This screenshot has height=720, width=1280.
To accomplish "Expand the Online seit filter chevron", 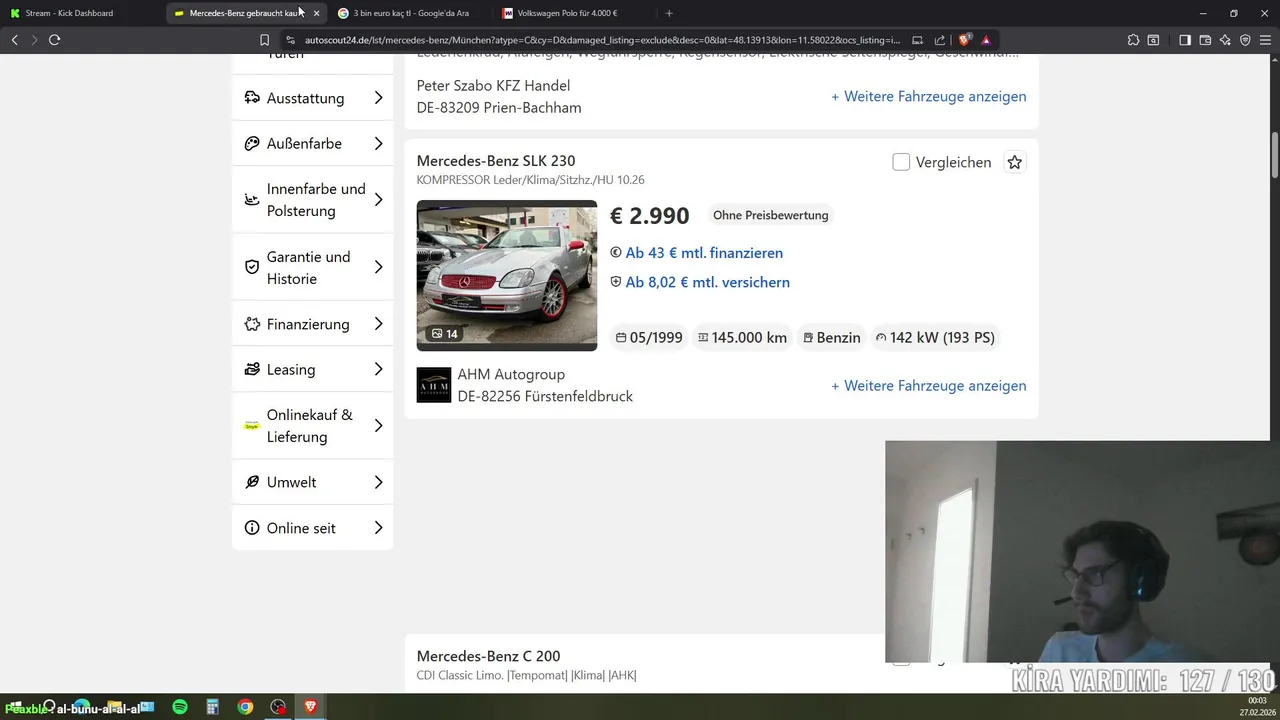I will point(378,528).
